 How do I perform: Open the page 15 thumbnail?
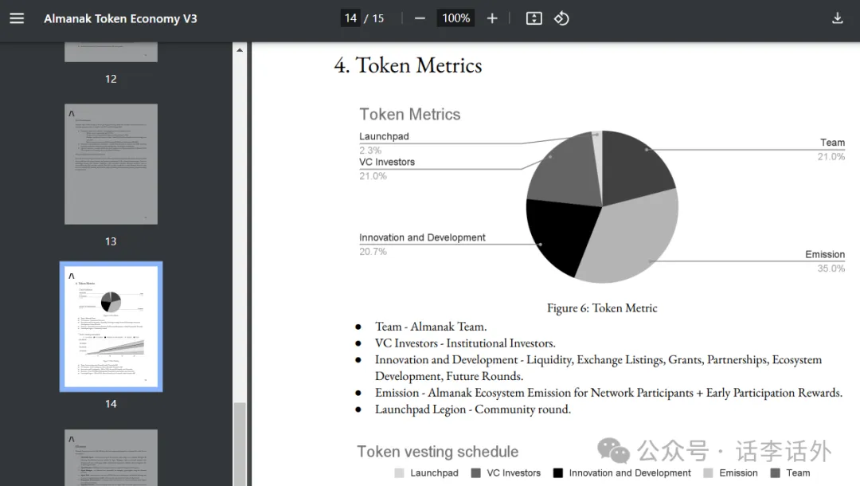[x=111, y=457]
